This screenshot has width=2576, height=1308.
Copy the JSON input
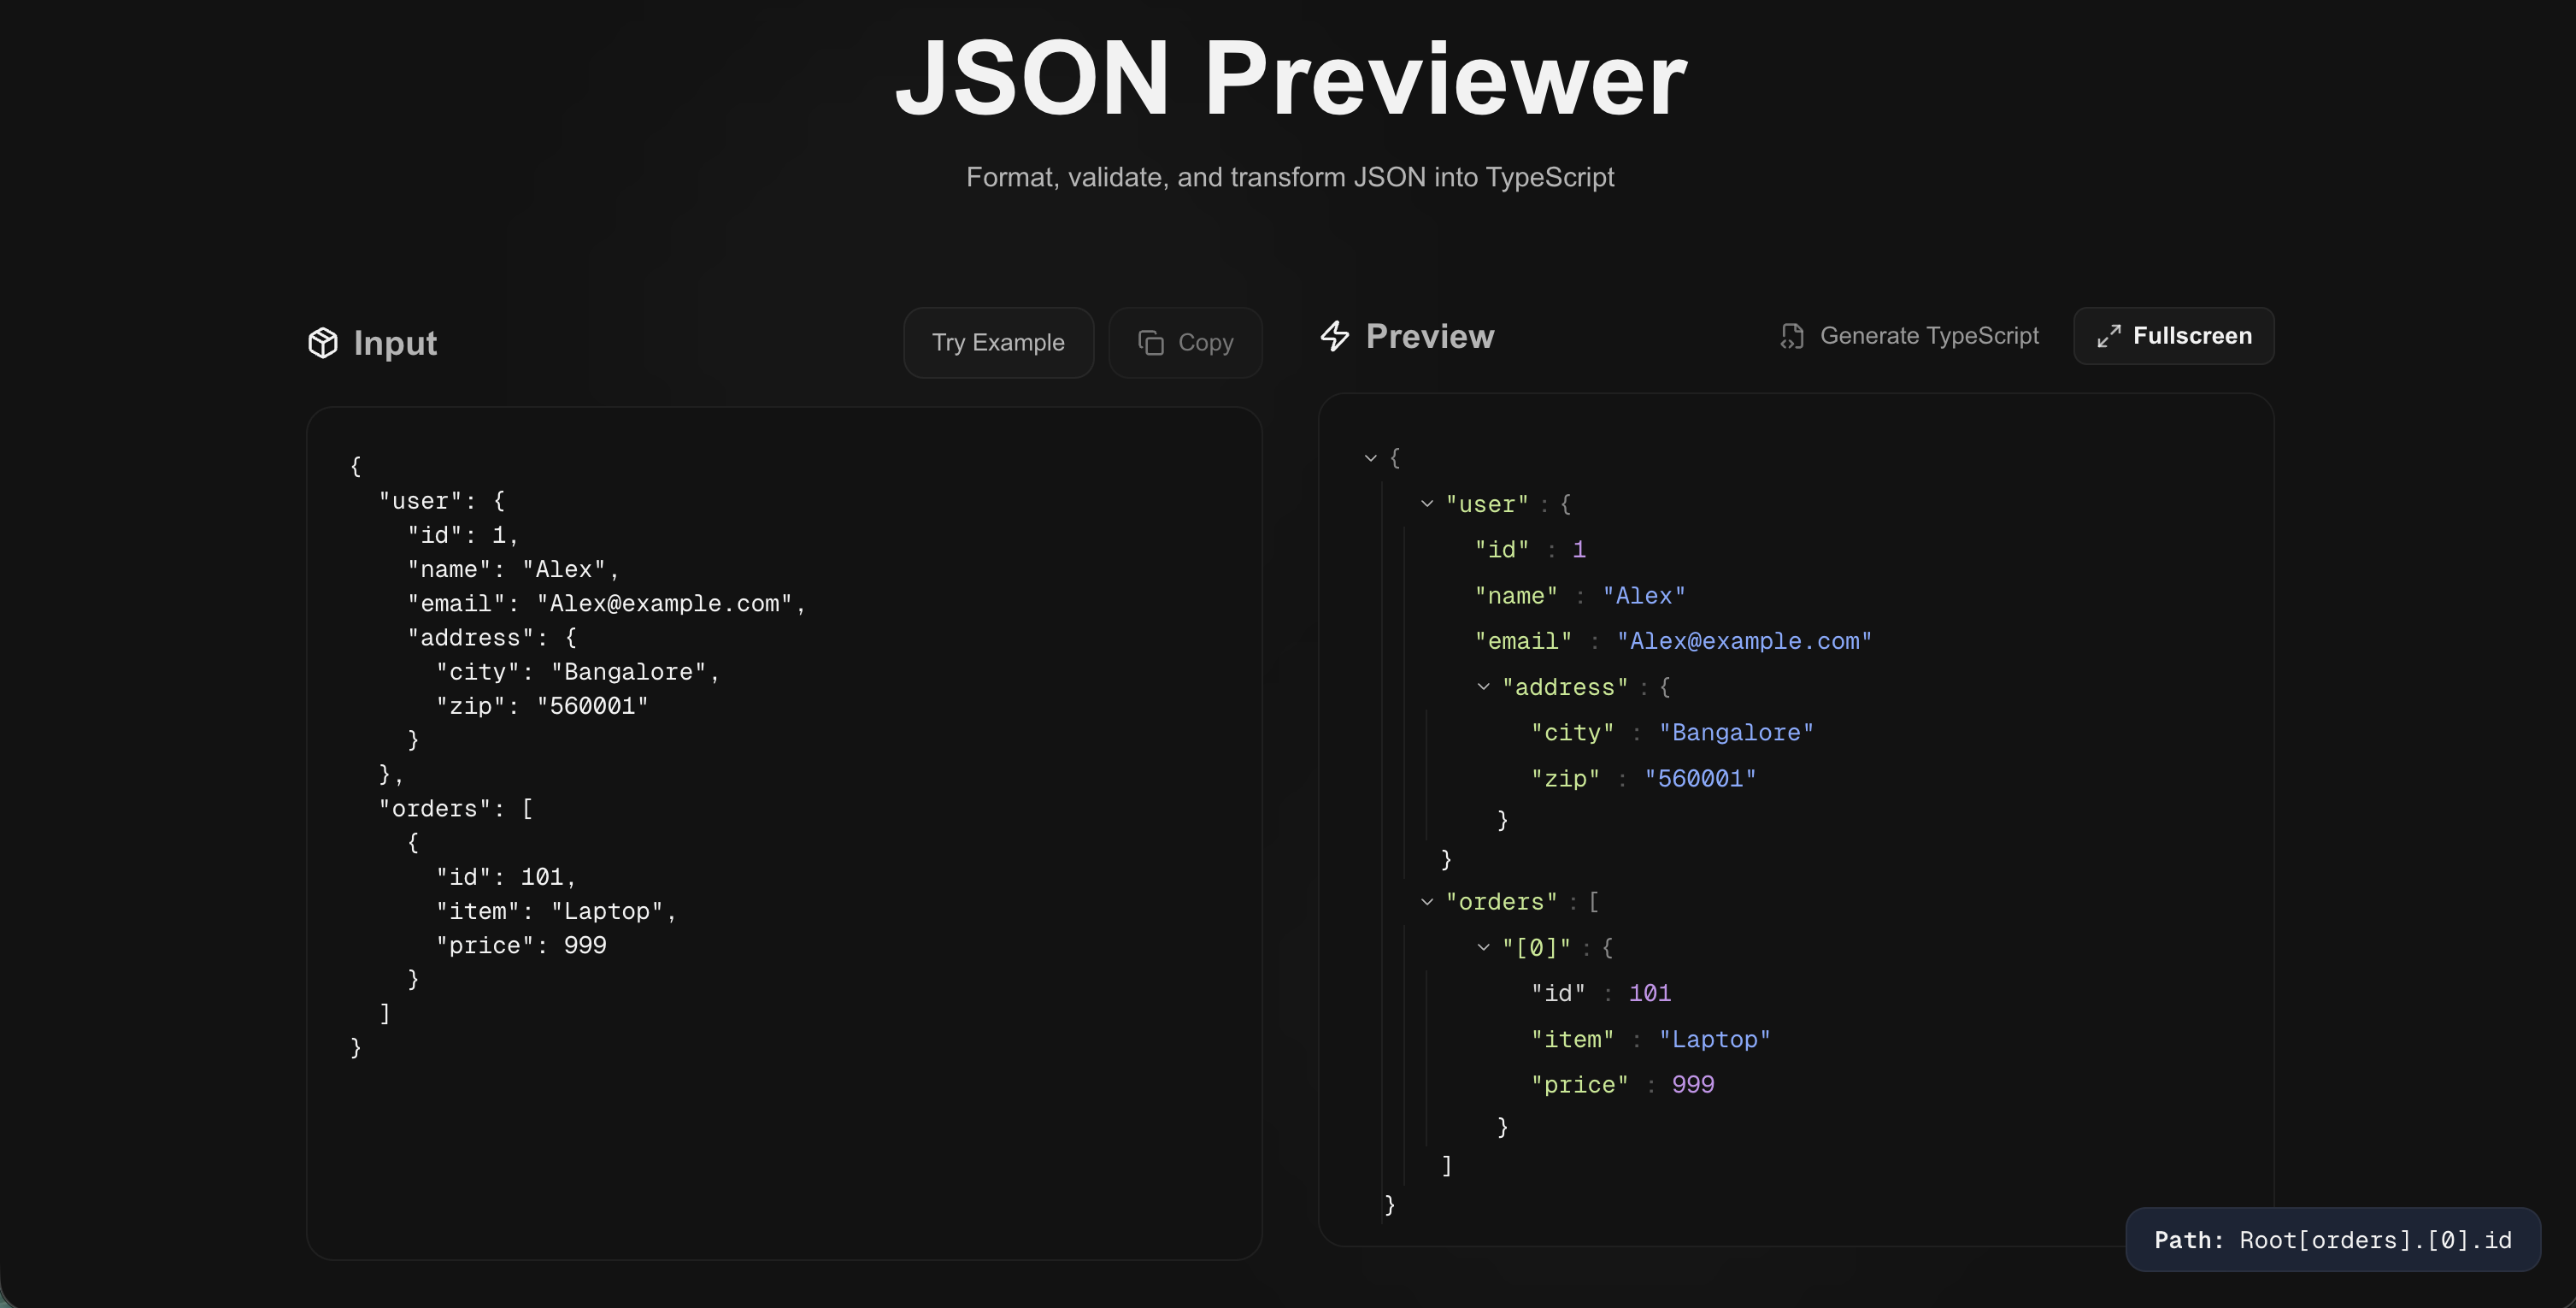pyautogui.click(x=1185, y=342)
